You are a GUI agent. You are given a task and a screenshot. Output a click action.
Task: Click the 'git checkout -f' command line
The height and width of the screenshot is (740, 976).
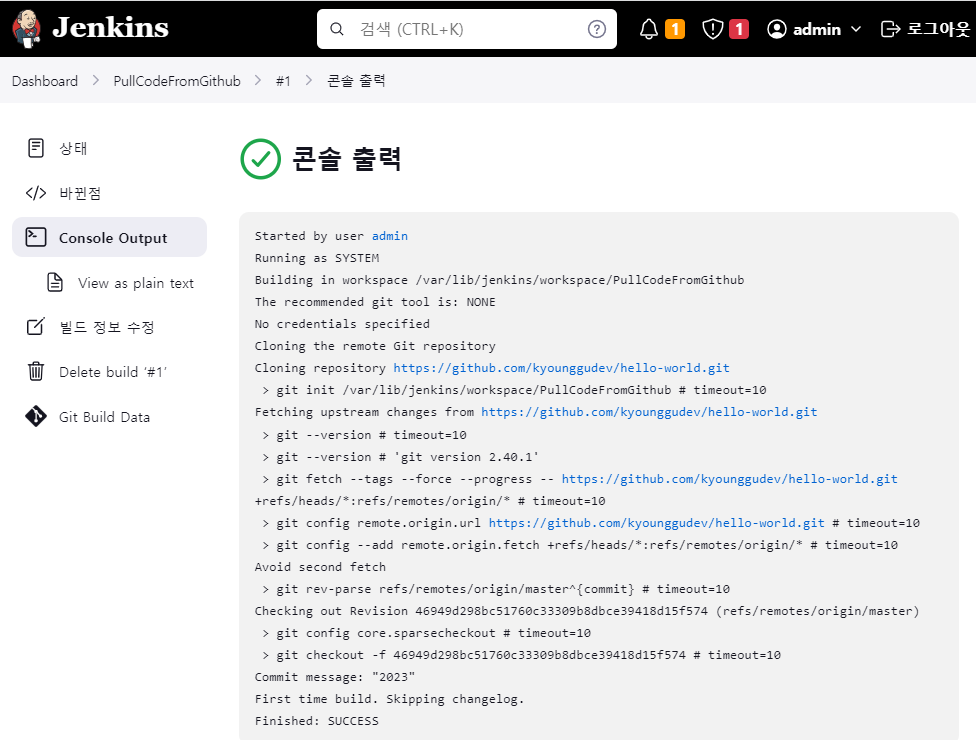point(522,655)
